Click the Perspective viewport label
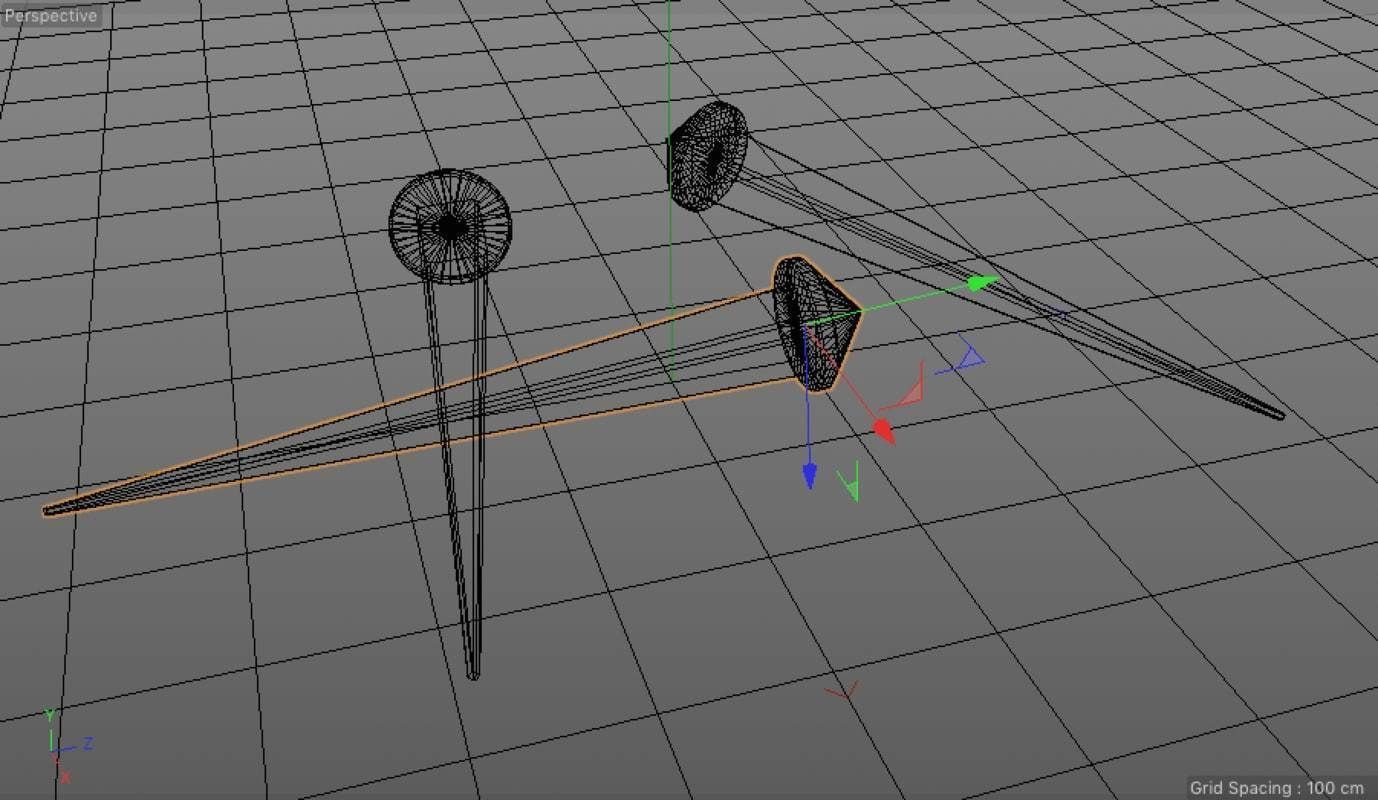The image size is (1378, 800). pos(50,16)
